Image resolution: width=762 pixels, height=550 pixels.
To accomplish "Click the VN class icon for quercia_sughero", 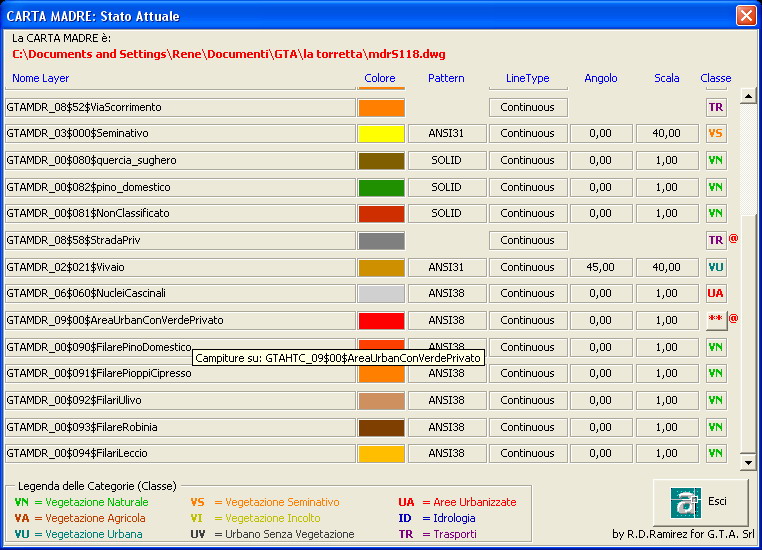I will click(716, 160).
